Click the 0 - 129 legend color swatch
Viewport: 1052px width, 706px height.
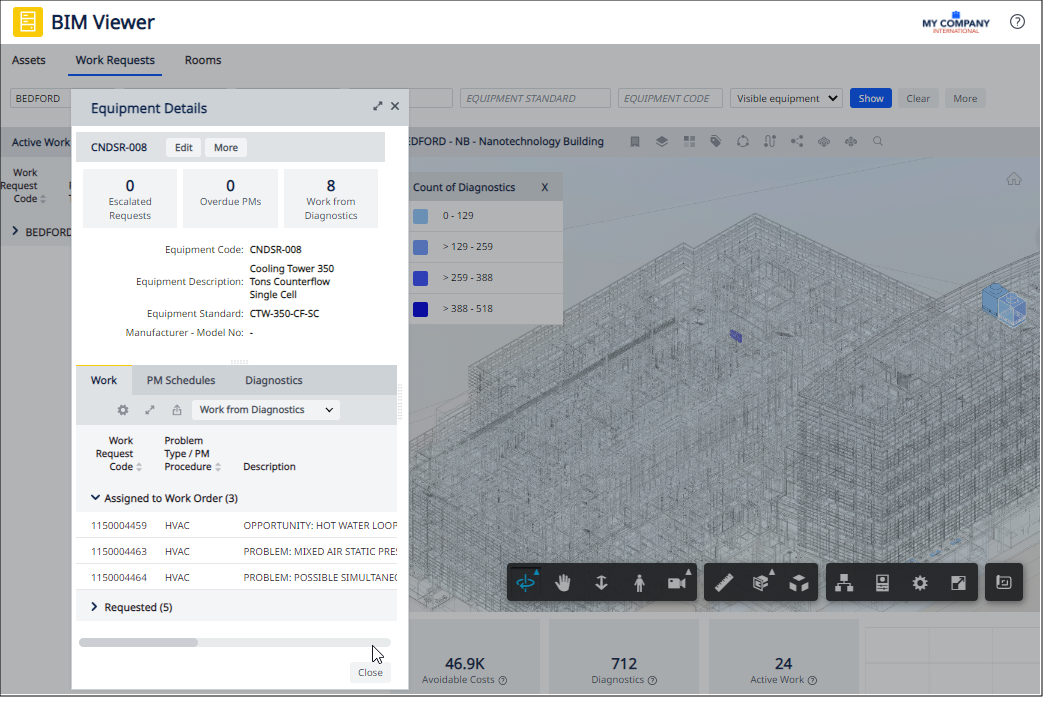[x=421, y=217]
